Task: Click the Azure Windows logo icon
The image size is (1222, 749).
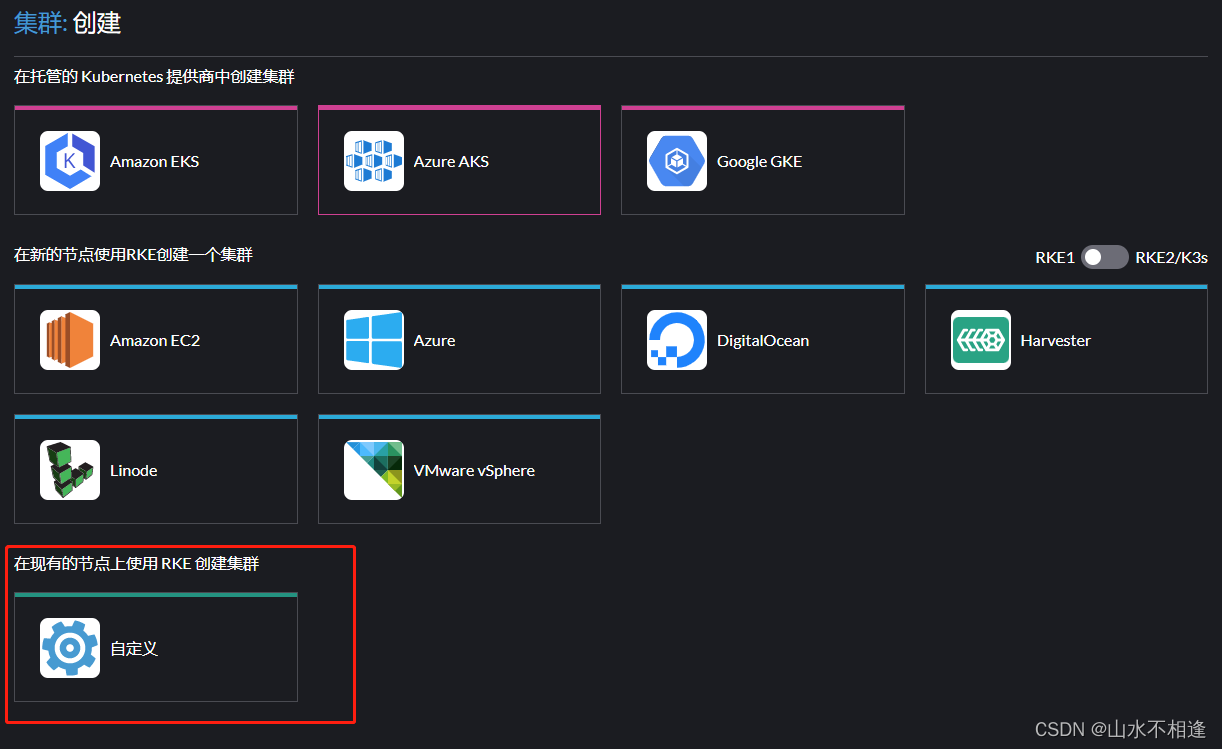Action: [x=374, y=340]
